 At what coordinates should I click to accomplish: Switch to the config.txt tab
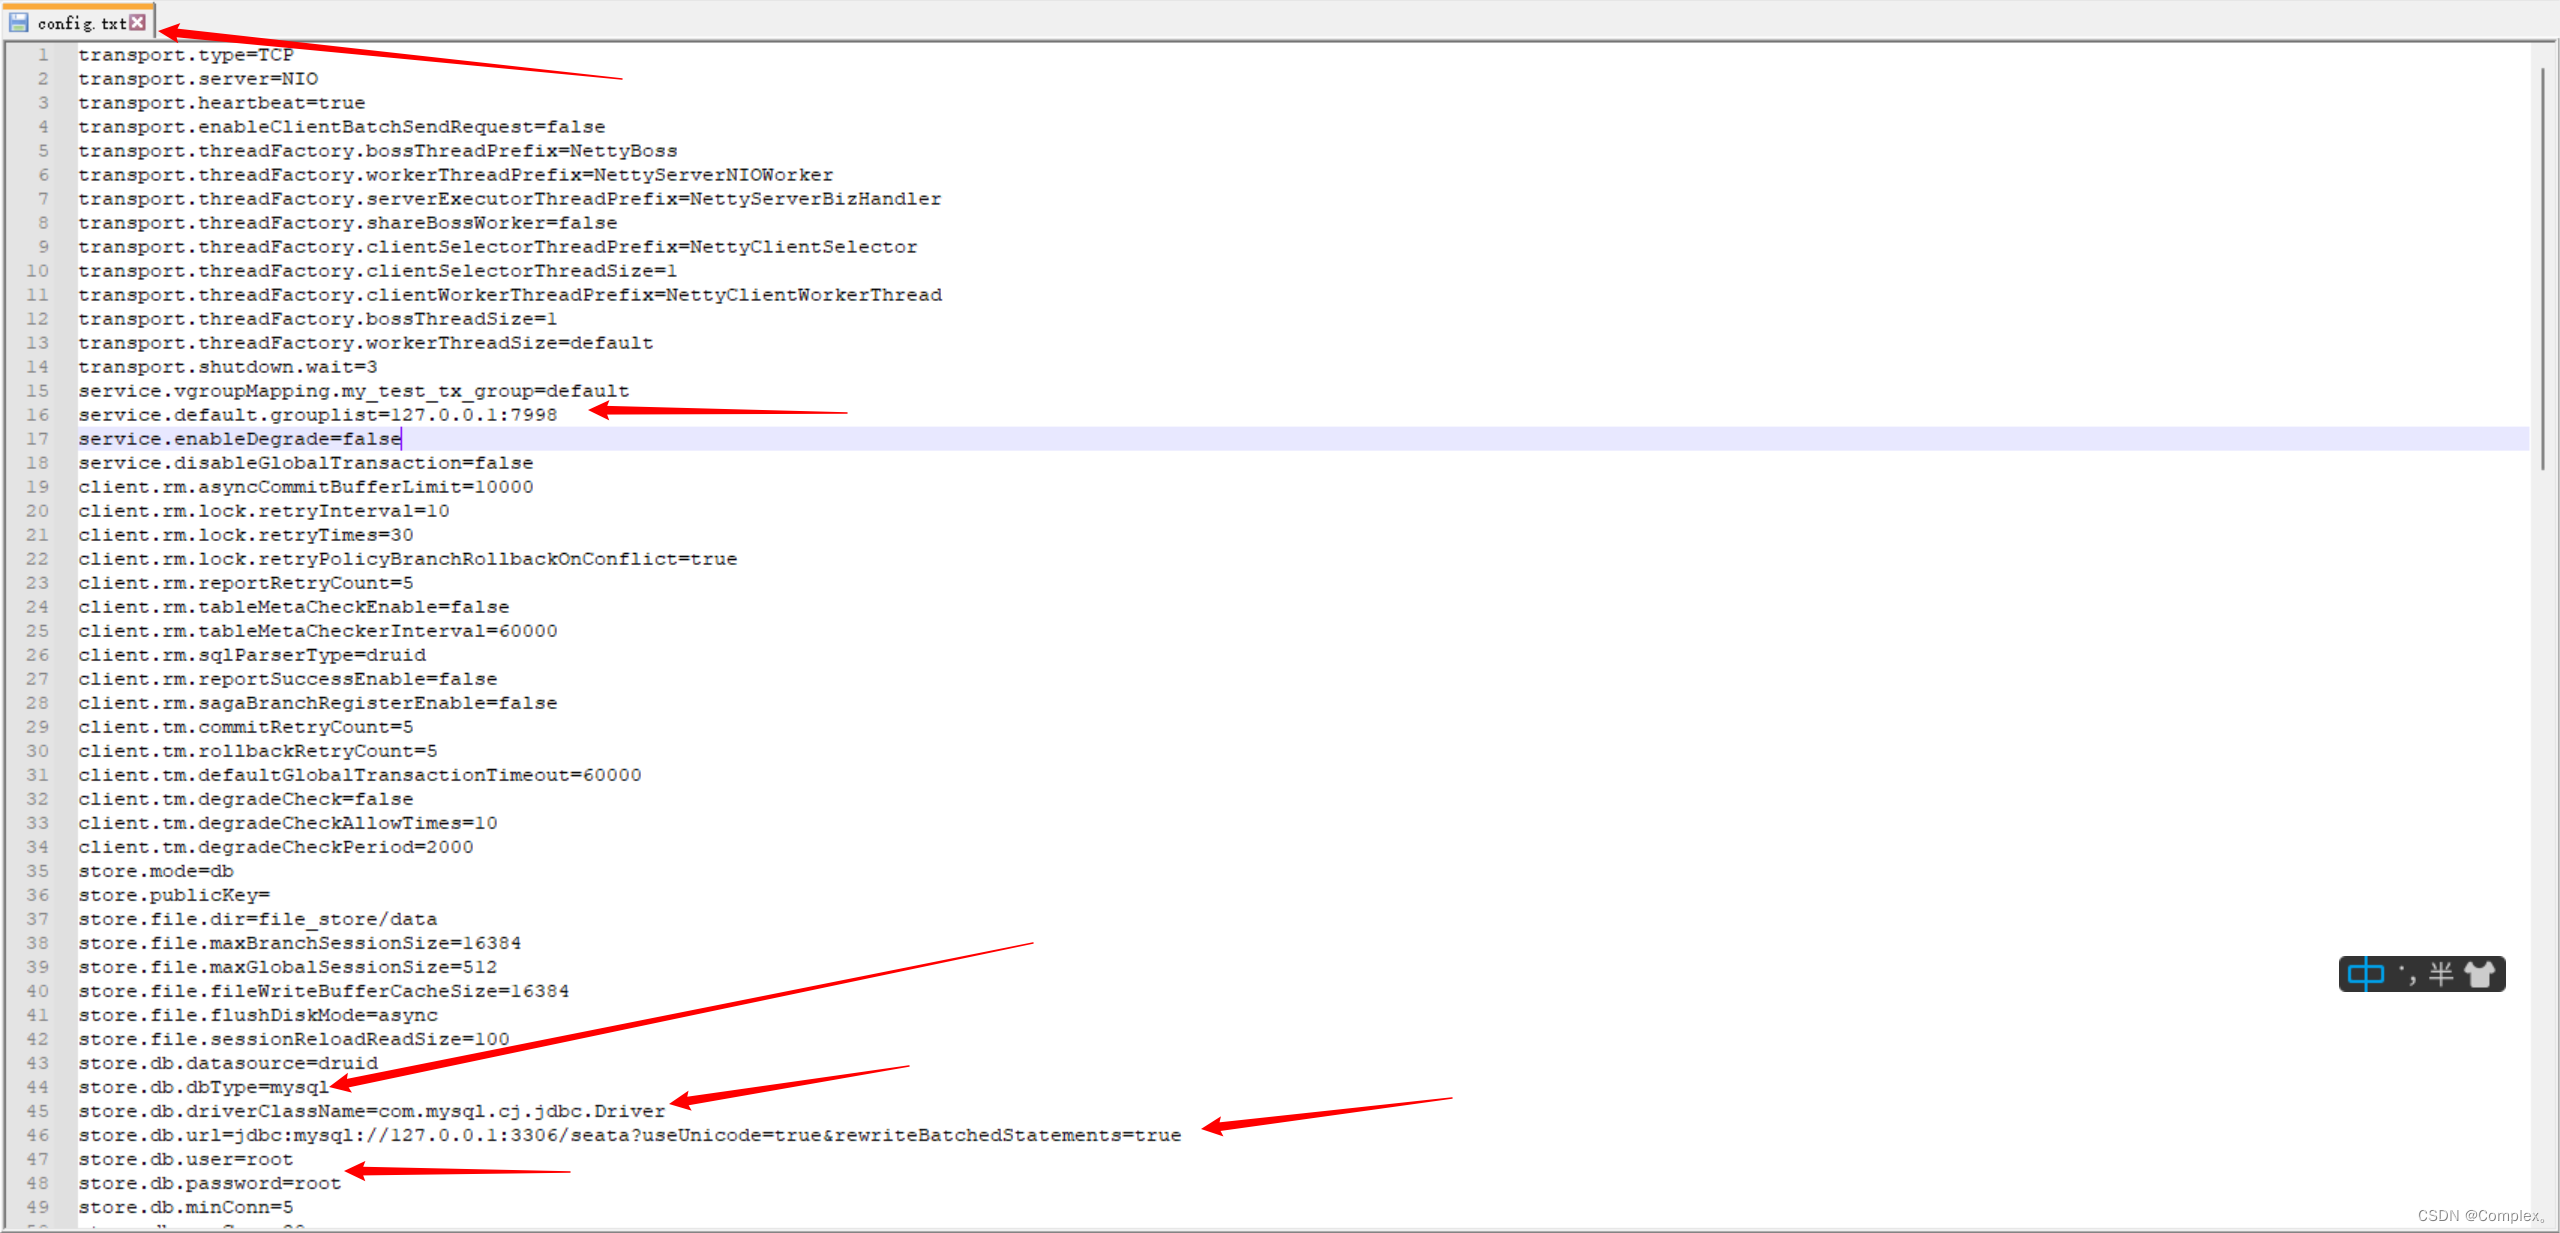80,22
